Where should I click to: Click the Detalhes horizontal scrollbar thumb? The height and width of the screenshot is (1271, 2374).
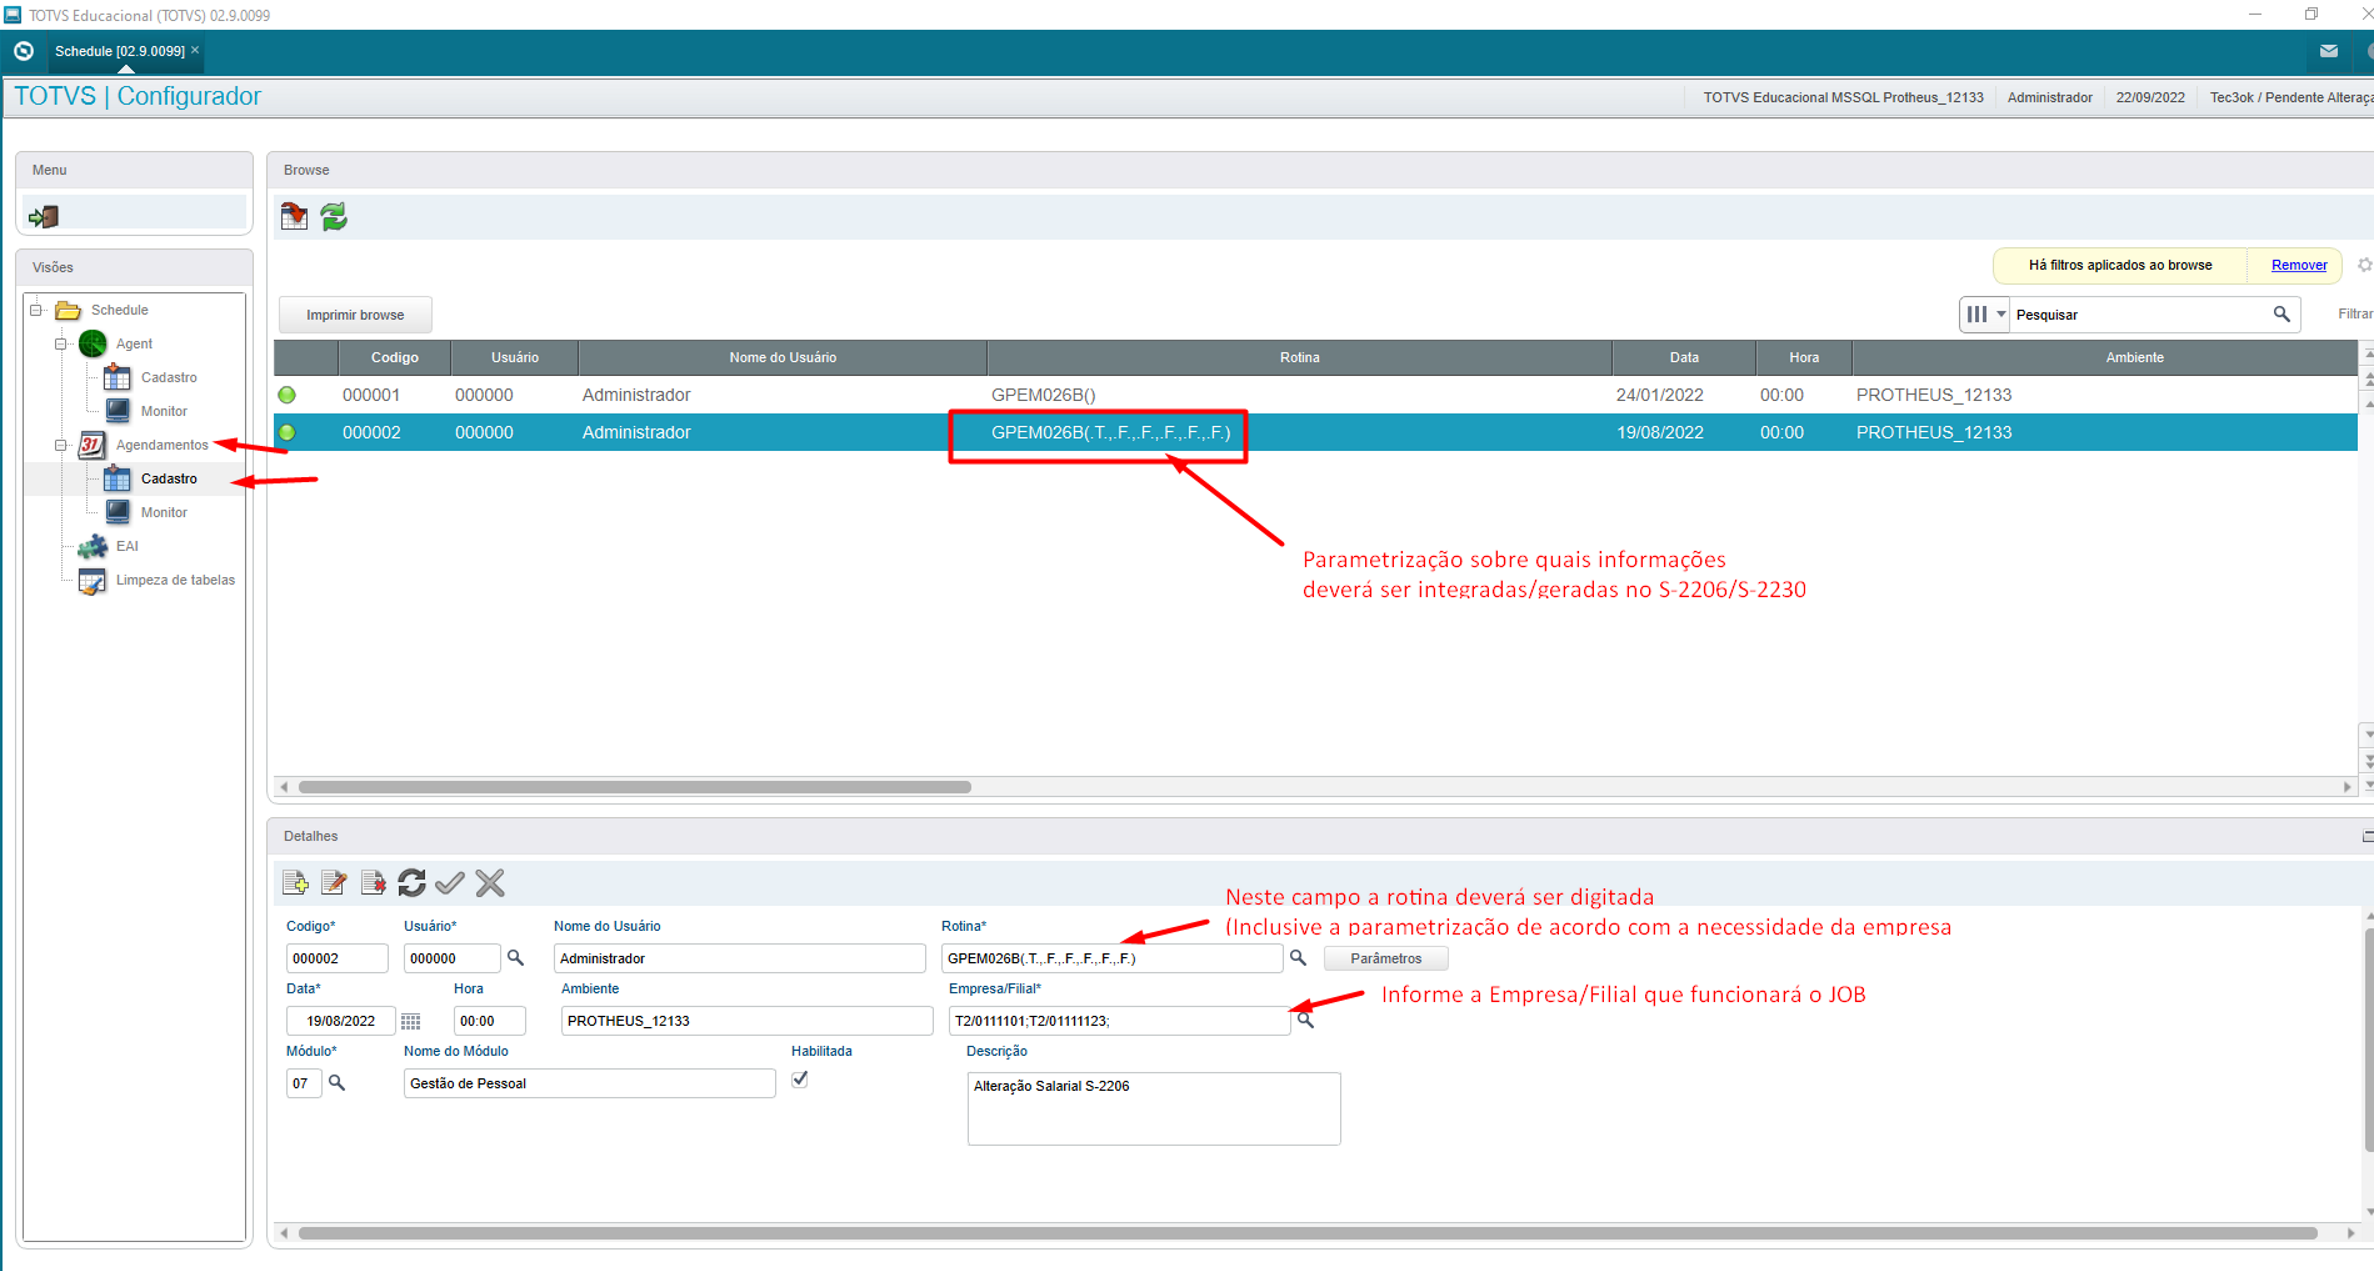[x=1308, y=1233]
